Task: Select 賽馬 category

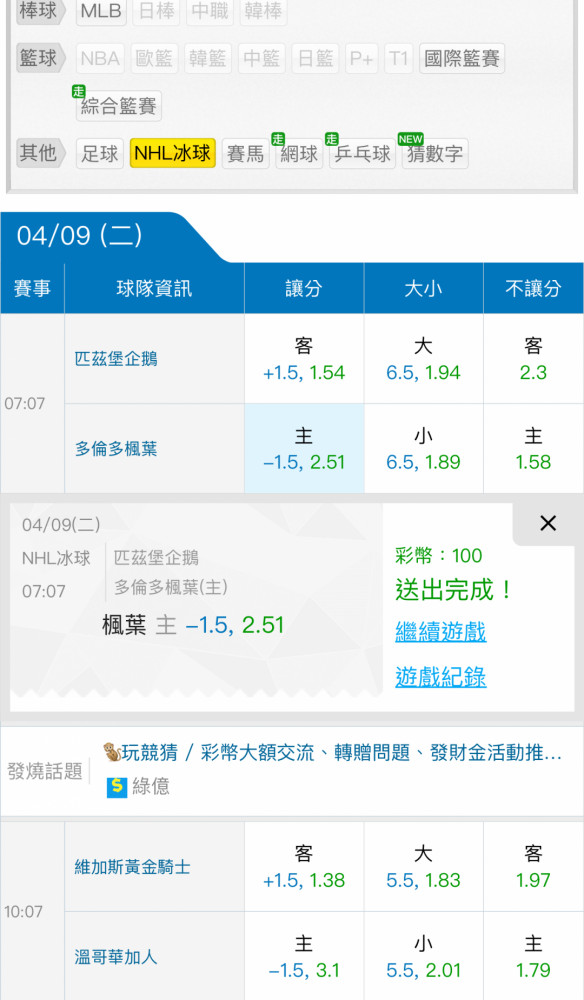Action: point(245,153)
